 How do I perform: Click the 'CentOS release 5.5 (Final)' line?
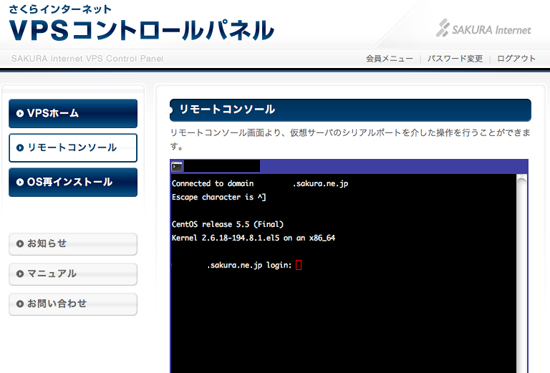point(228,224)
